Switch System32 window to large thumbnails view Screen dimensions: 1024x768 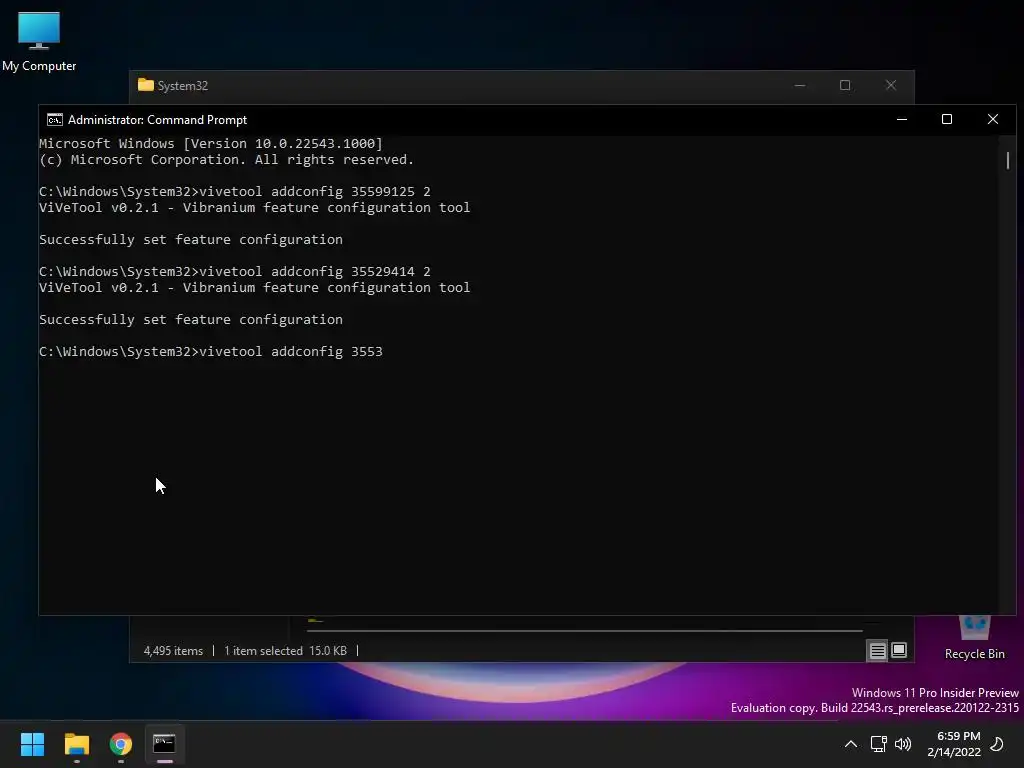(899, 650)
